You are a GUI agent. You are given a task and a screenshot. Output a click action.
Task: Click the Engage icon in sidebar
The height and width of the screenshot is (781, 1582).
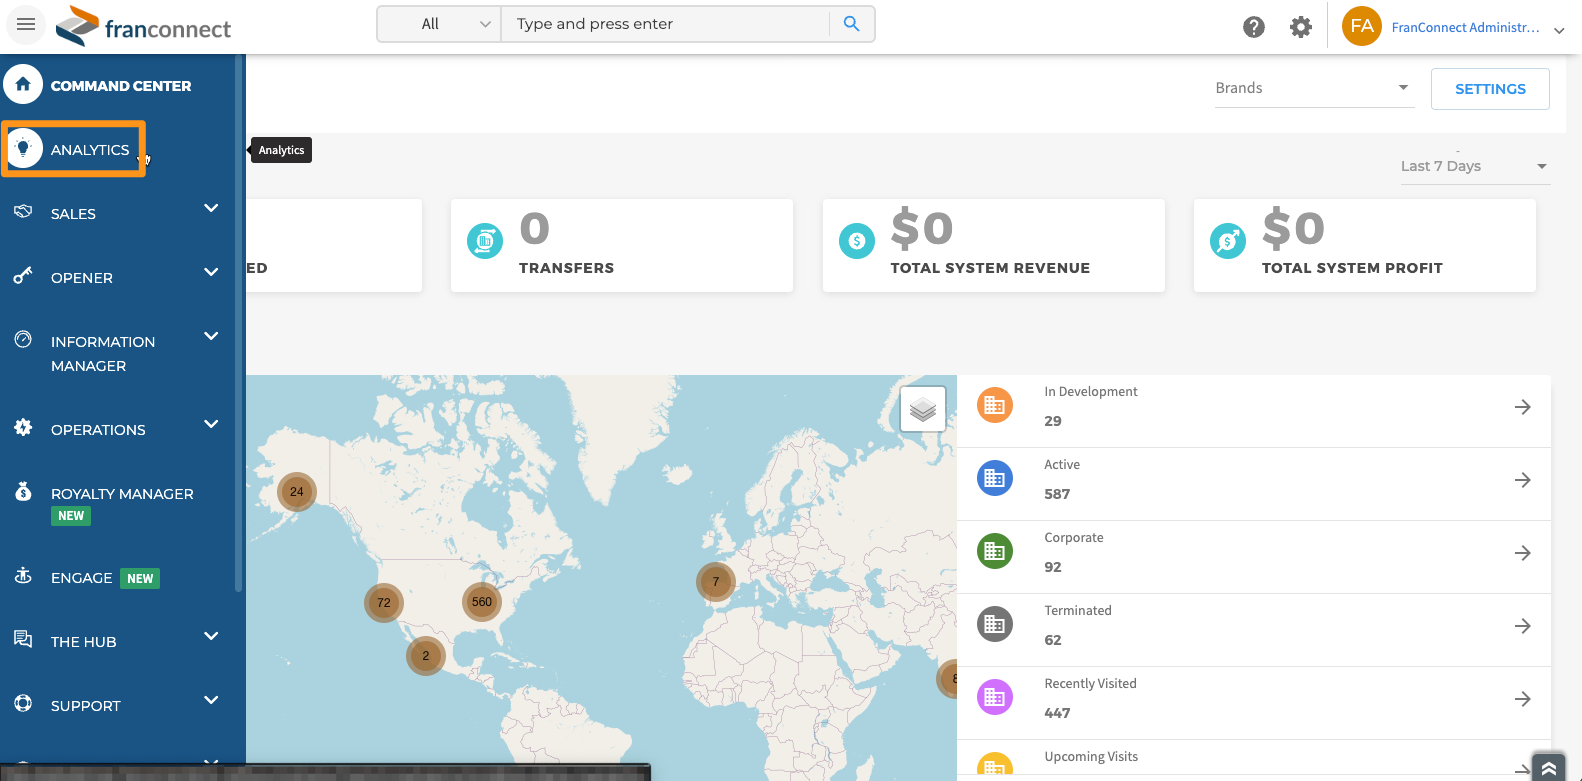[x=23, y=576]
